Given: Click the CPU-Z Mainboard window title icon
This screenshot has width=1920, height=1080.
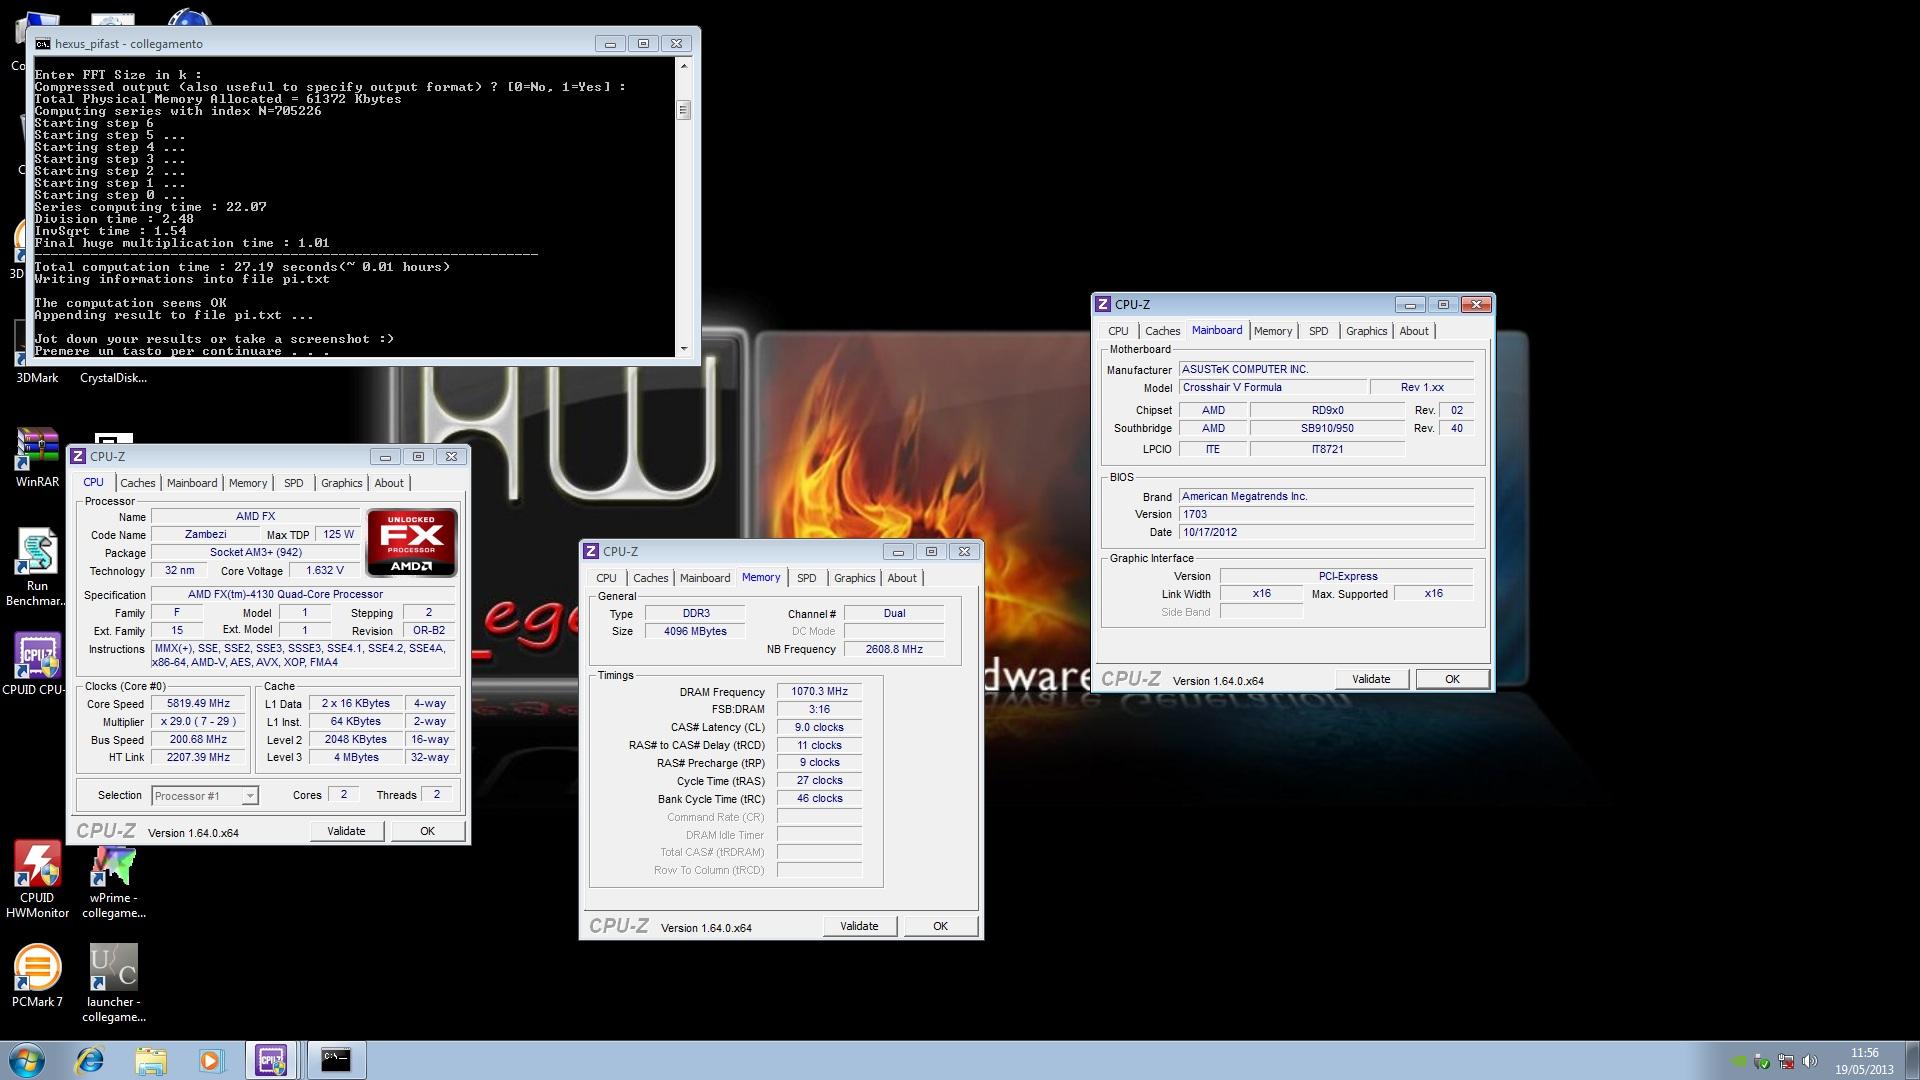Looking at the screenshot, I should tap(1103, 304).
